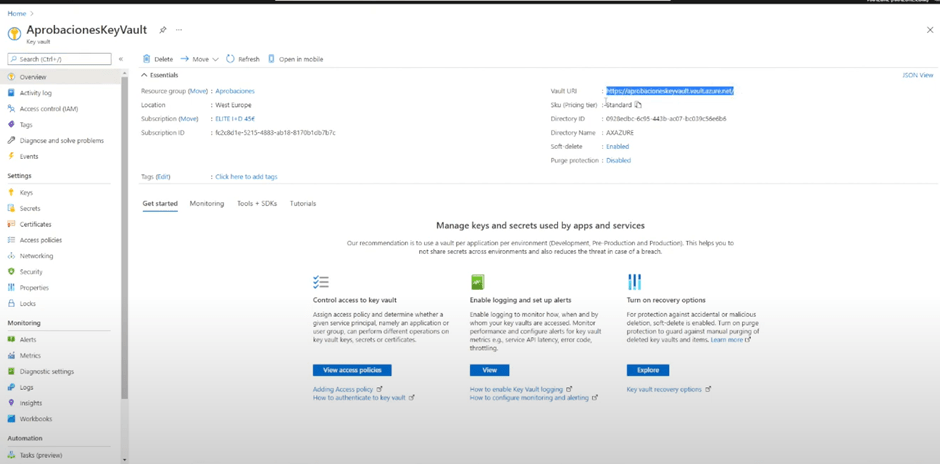
Task: Switch to the Tools + SDKs tab
Action: tap(257, 203)
